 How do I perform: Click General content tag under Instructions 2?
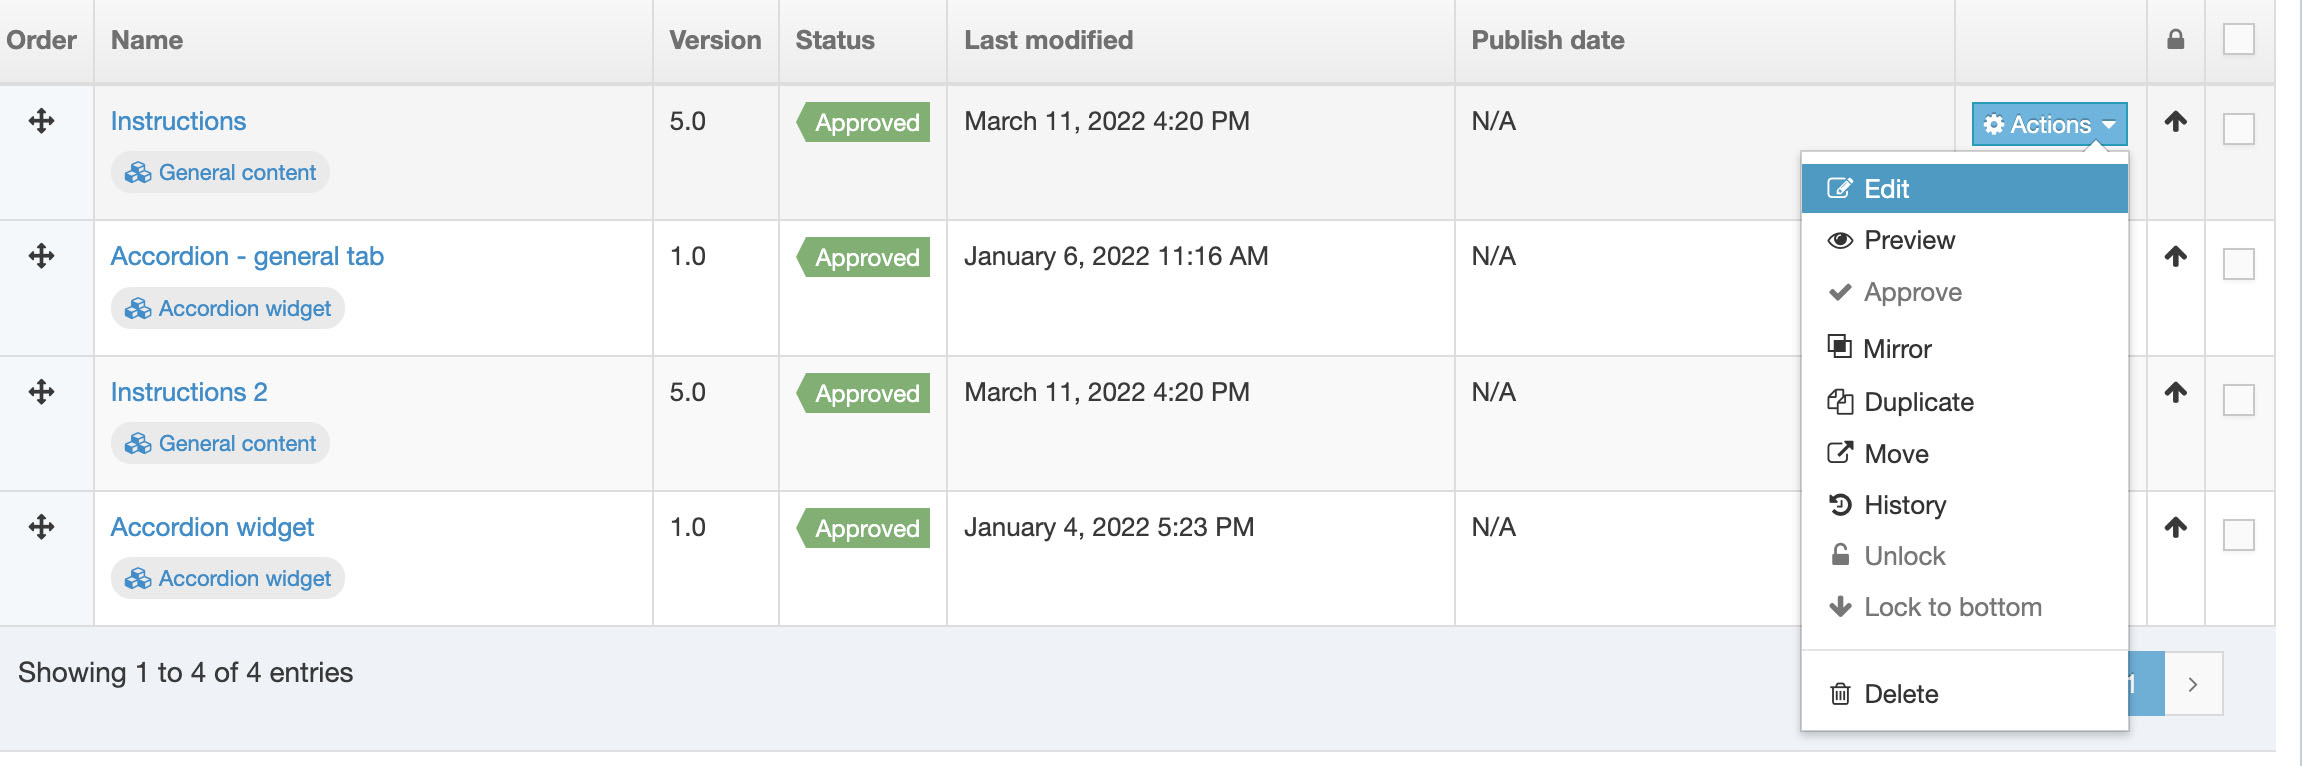pos(221,443)
